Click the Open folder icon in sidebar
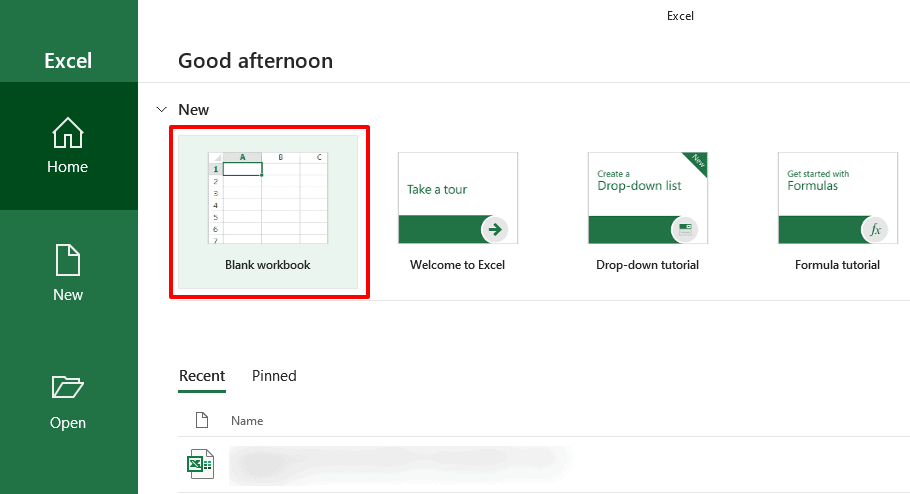The image size is (910, 494). coord(68,387)
